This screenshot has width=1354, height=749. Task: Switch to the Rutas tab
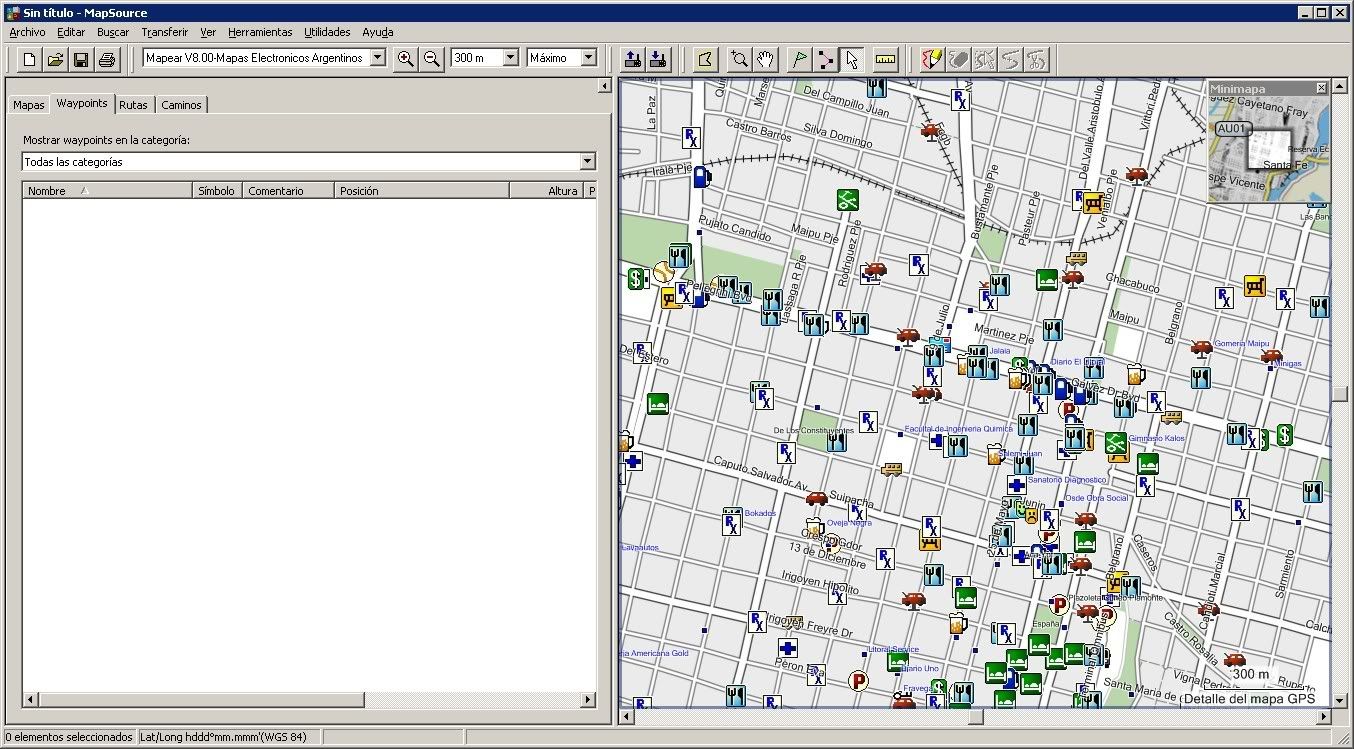(133, 105)
